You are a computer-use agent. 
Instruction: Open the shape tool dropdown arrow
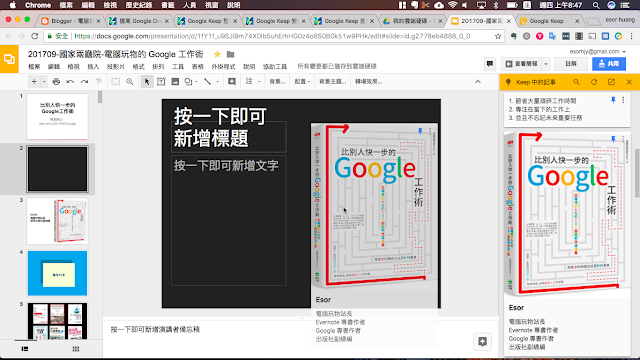197,82
